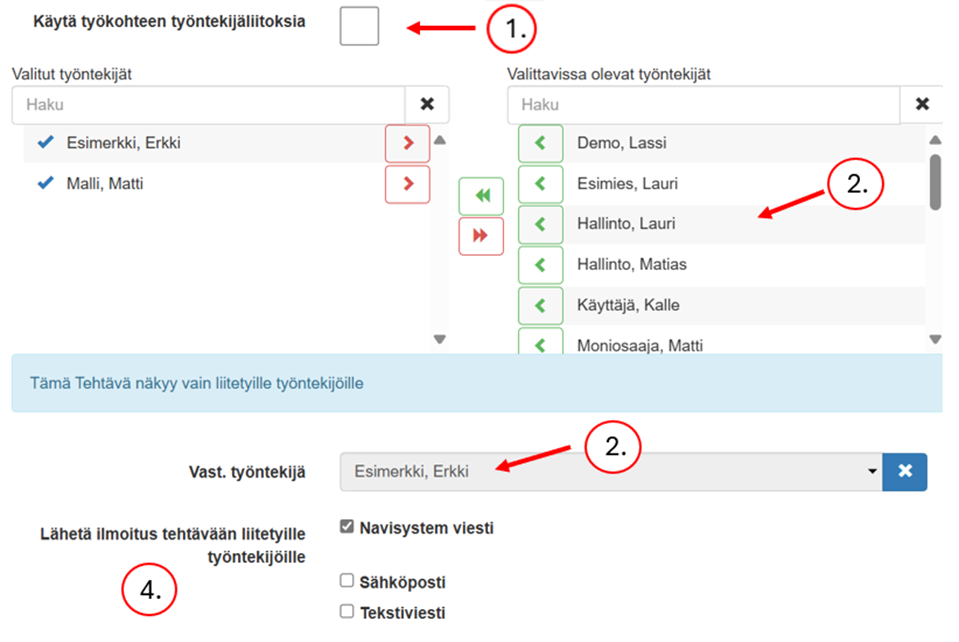The image size is (959, 642).
Task: Add Demo, Lassi with green arrow
Action: coord(540,144)
